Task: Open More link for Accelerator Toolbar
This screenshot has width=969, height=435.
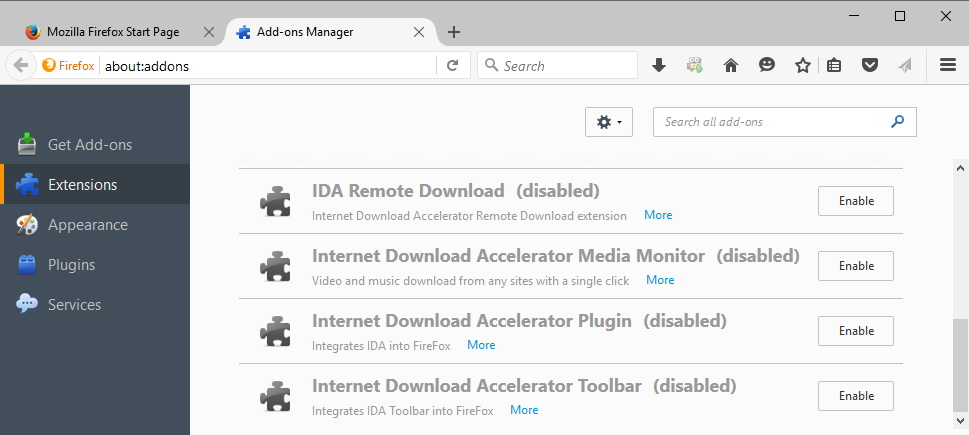Action: (x=524, y=410)
